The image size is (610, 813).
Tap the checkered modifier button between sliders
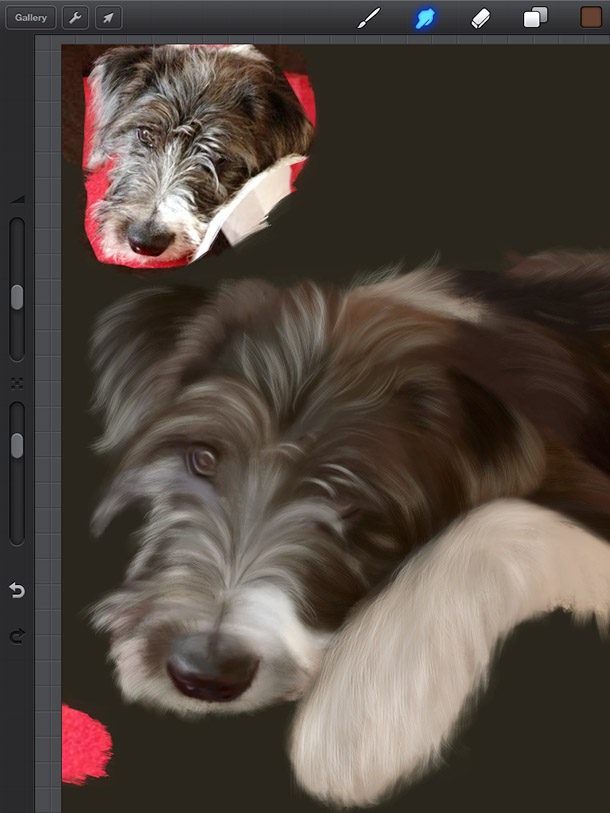pyautogui.click(x=17, y=383)
